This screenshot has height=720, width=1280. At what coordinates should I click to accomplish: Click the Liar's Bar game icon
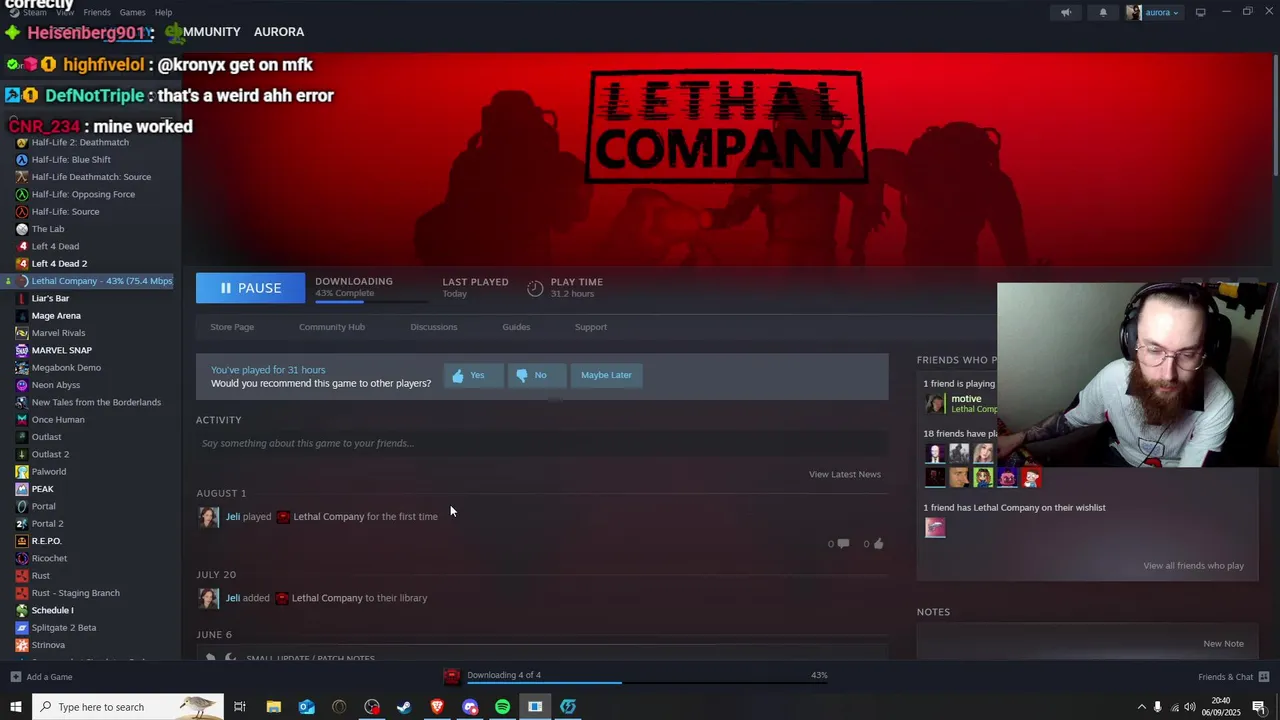[22, 298]
